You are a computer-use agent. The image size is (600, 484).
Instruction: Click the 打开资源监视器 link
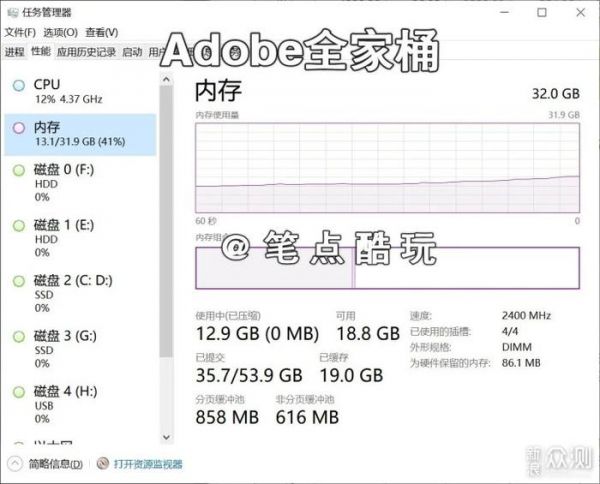[148, 464]
